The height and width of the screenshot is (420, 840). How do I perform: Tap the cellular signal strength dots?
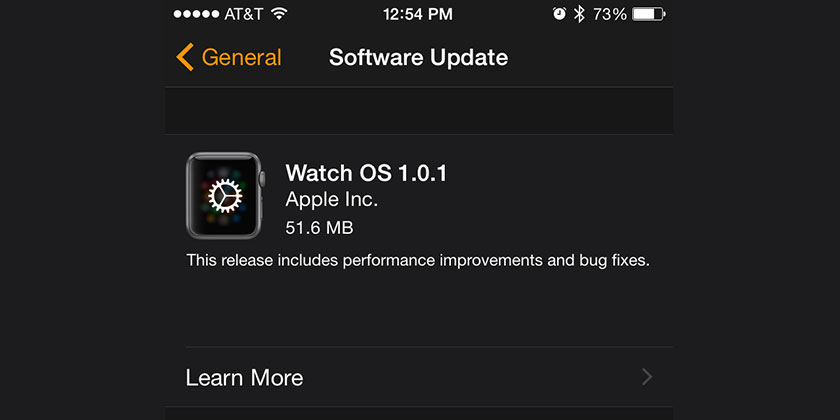pos(197,14)
